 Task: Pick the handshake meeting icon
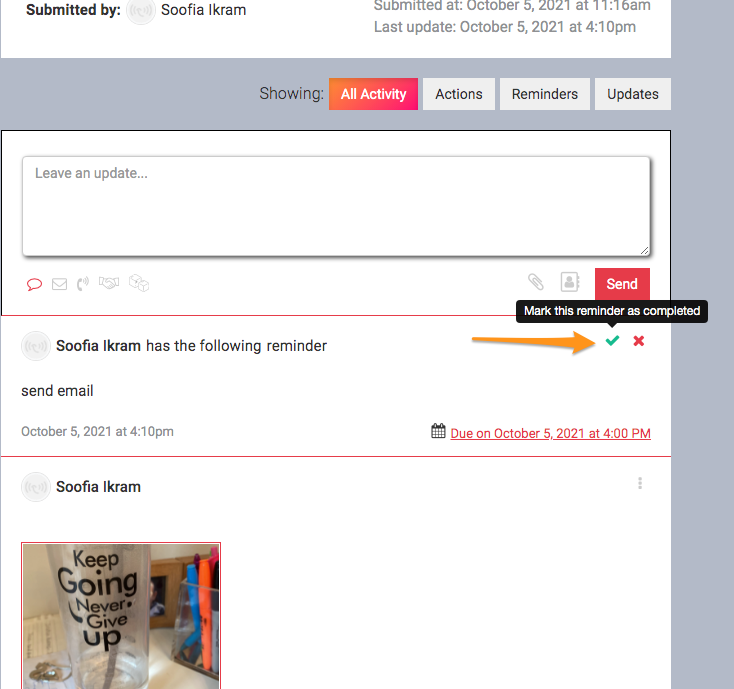coord(109,283)
